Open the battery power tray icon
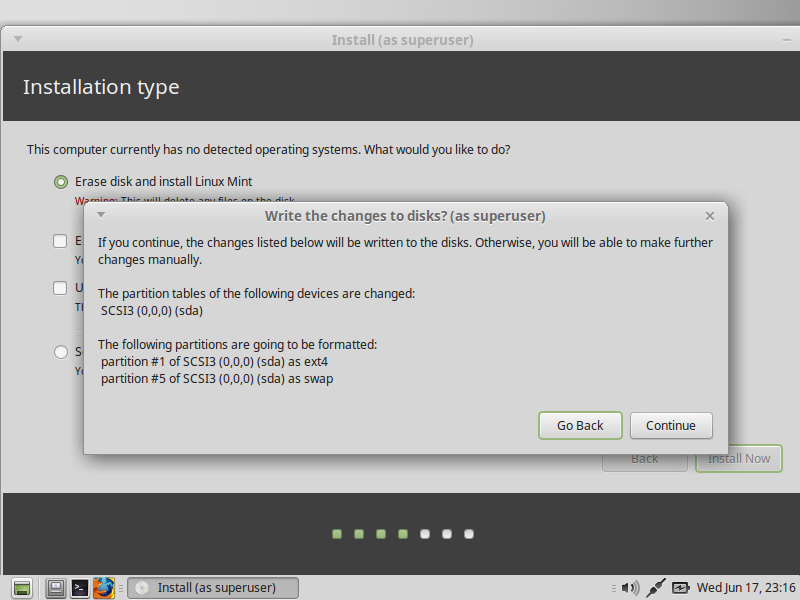 (680, 588)
